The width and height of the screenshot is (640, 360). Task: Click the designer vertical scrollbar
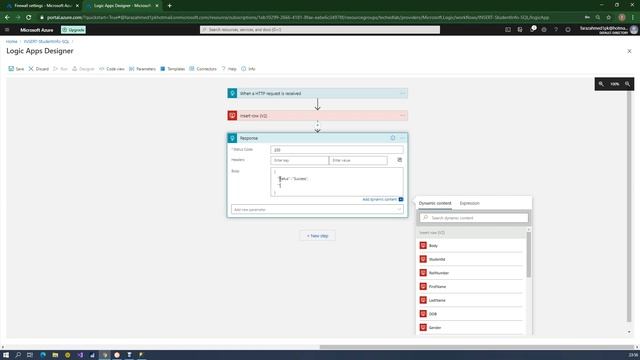point(629,206)
